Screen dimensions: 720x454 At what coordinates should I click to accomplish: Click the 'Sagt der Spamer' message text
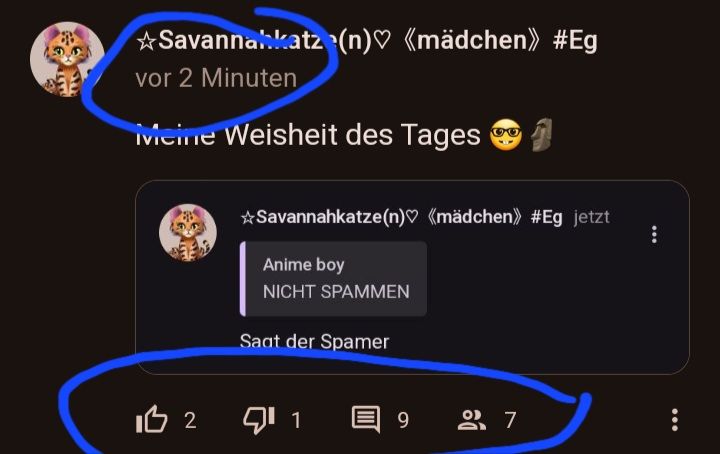pyautogui.click(x=314, y=342)
